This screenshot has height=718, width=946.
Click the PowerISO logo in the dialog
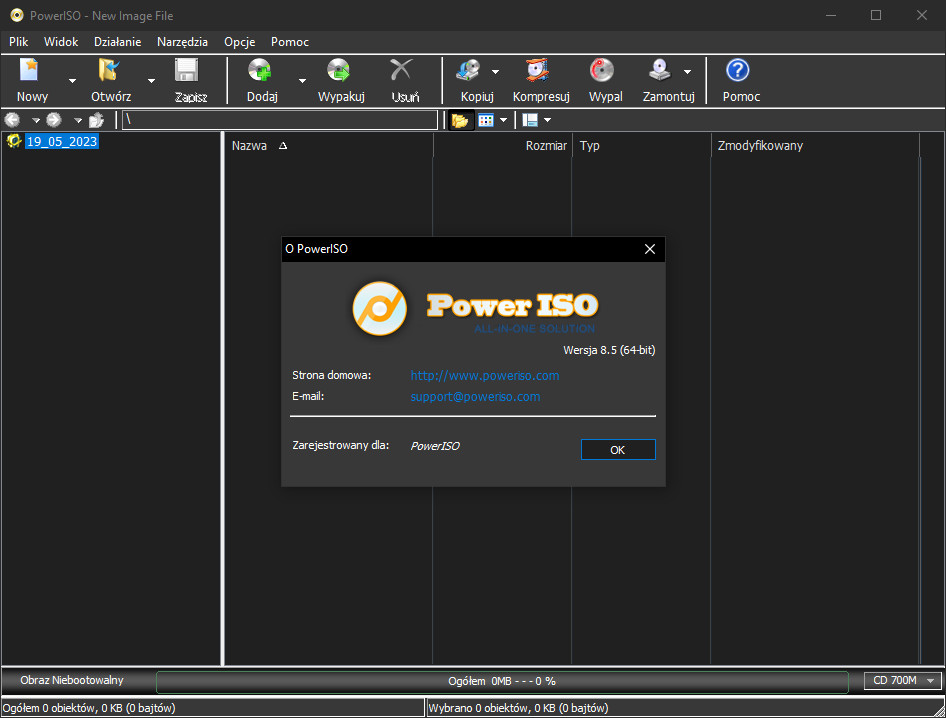click(475, 308)
